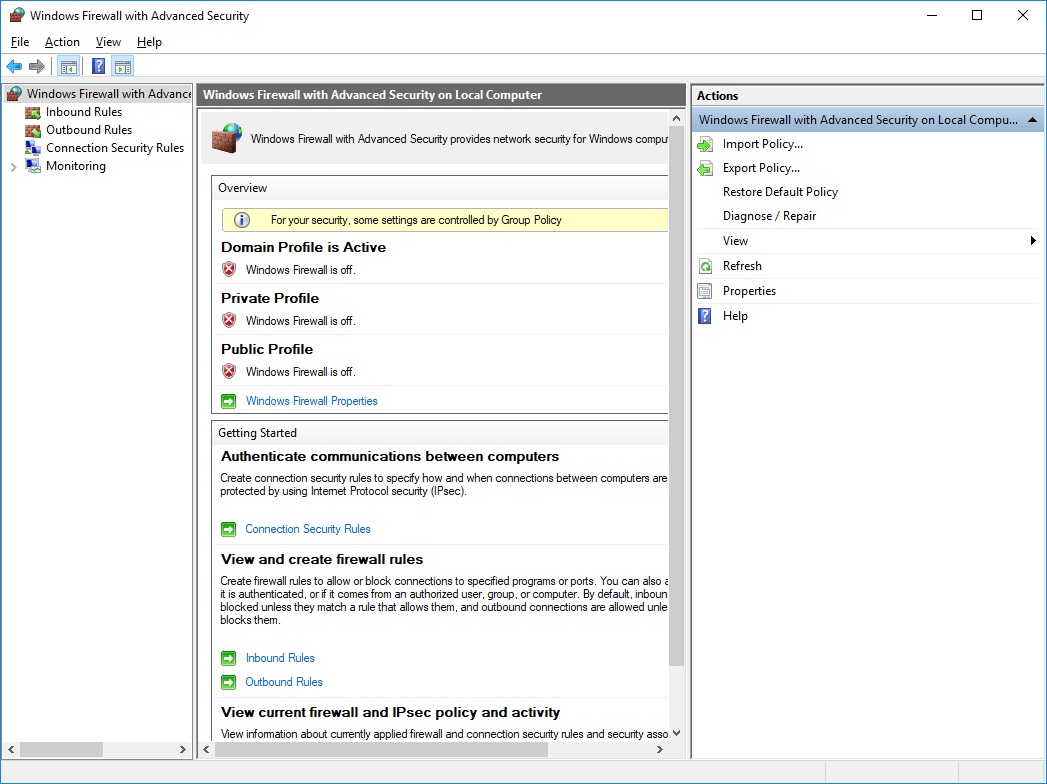
Task: Click the red shield icon under Public Profile
Action: click(x=229, y=371)
